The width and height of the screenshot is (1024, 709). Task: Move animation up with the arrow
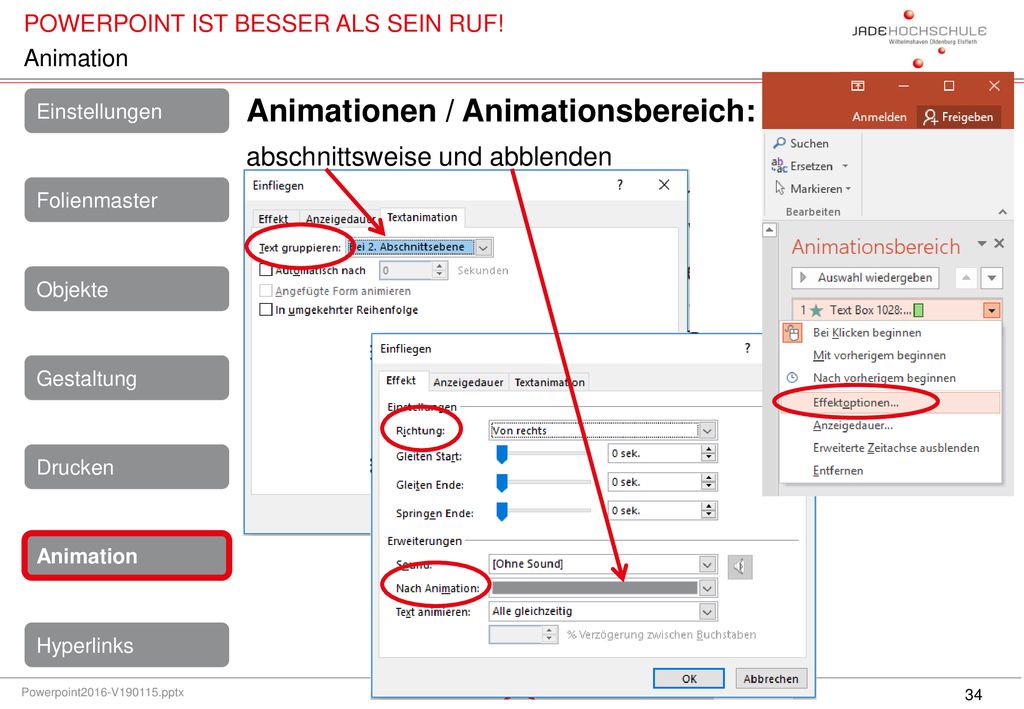966,277
